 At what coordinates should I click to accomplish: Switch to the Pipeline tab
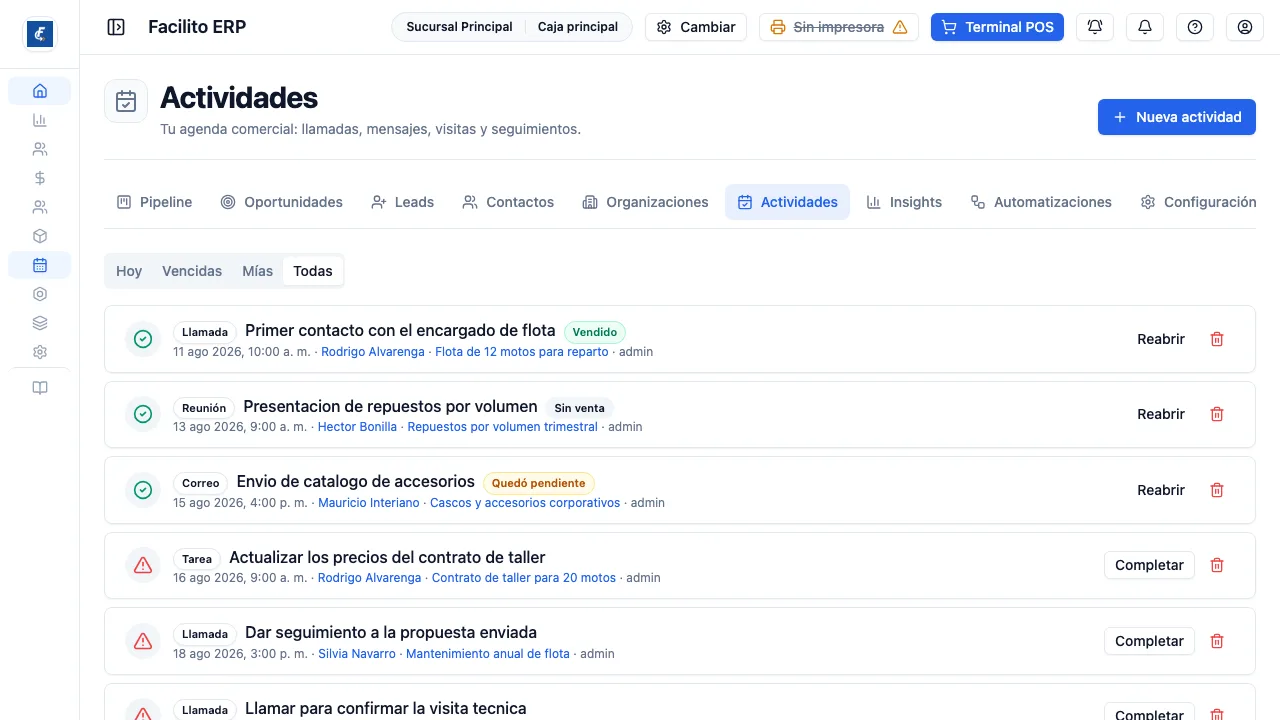point(154,202)
